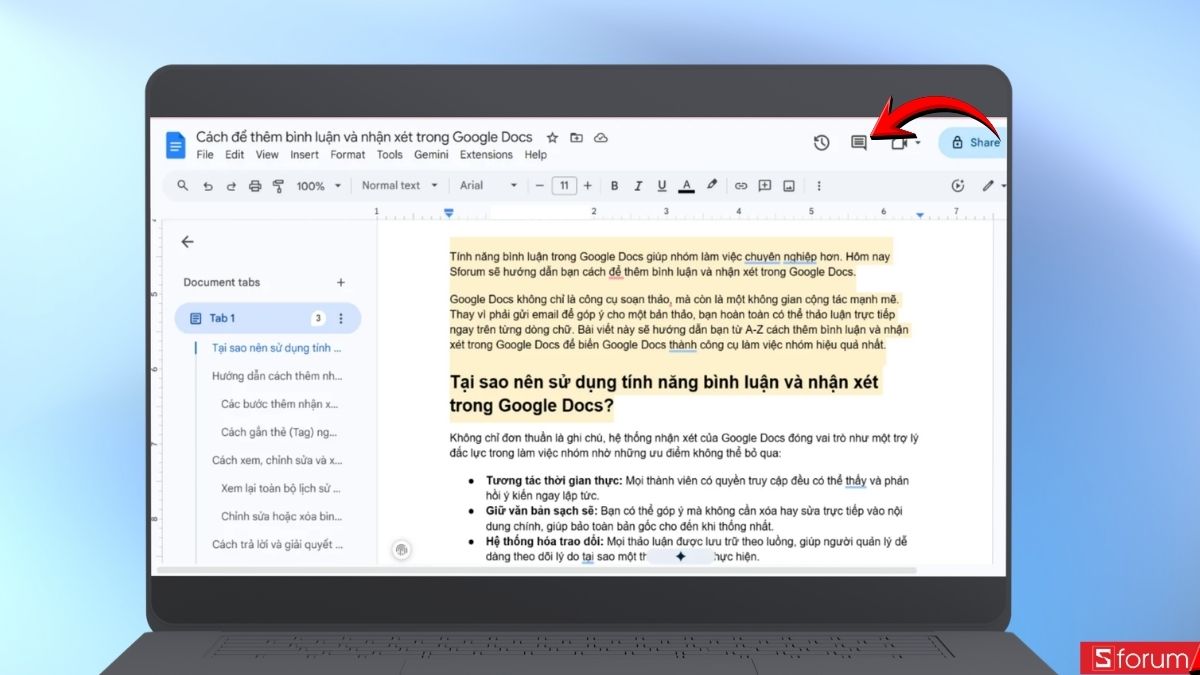Open the View menu
The image size is (1200, 675).
pos(267,155)
